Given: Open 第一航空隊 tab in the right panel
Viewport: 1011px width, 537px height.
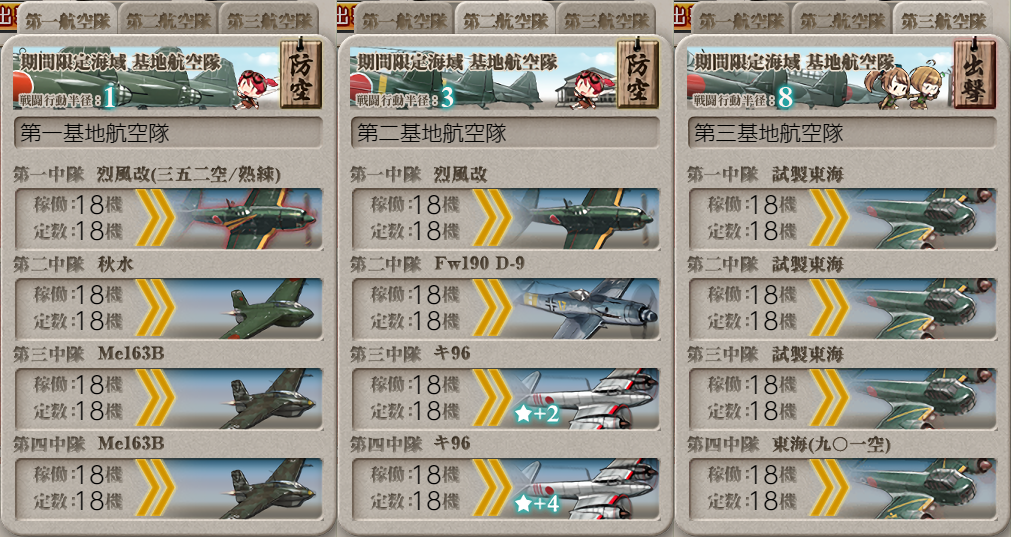Looking at the screenshot, I should pos(741,20).
